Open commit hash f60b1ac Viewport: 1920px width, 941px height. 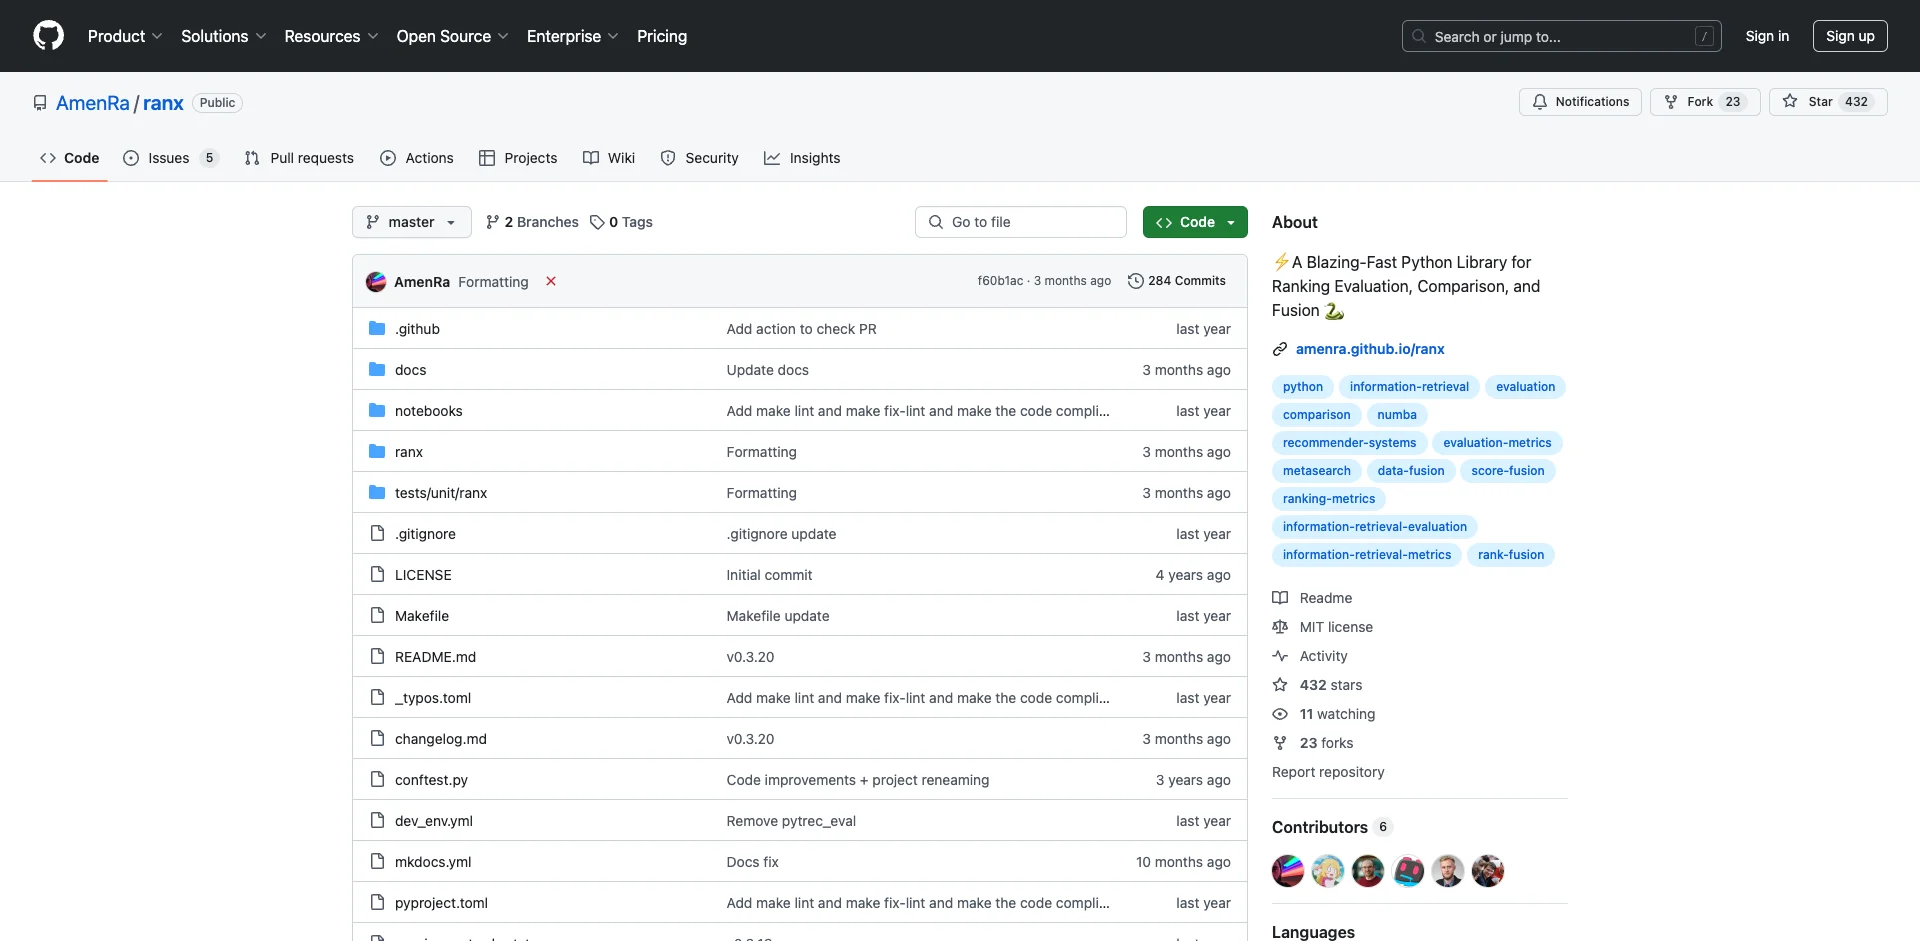click(x=1000, y=281)
